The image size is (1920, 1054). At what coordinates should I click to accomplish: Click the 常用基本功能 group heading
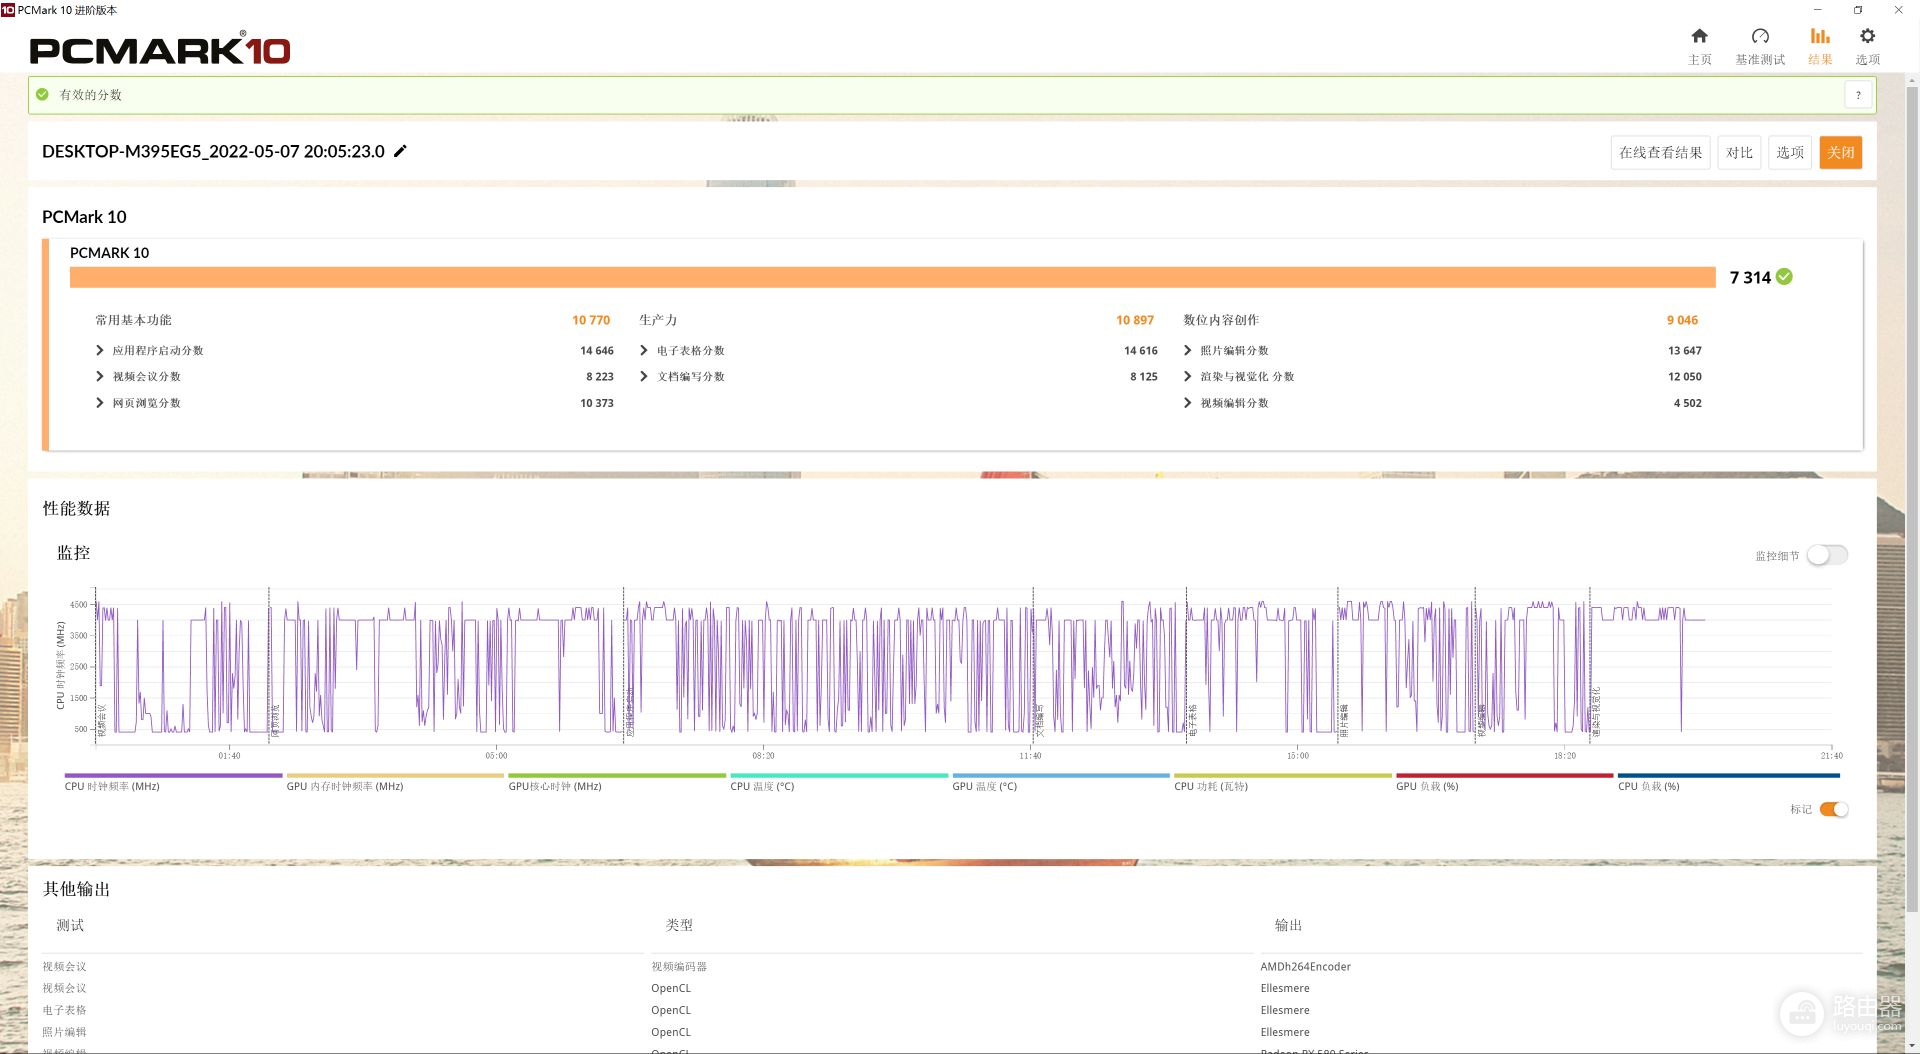[x=133, y=320]
